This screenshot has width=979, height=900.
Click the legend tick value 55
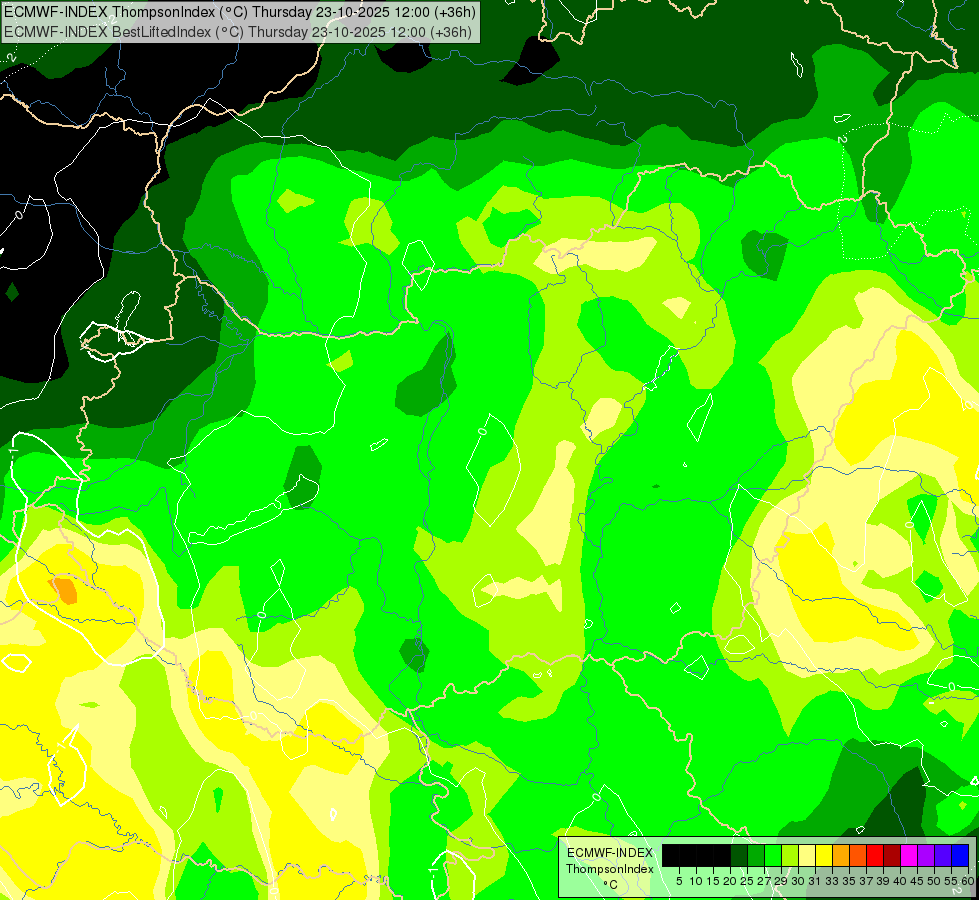(x=951, y=881)
